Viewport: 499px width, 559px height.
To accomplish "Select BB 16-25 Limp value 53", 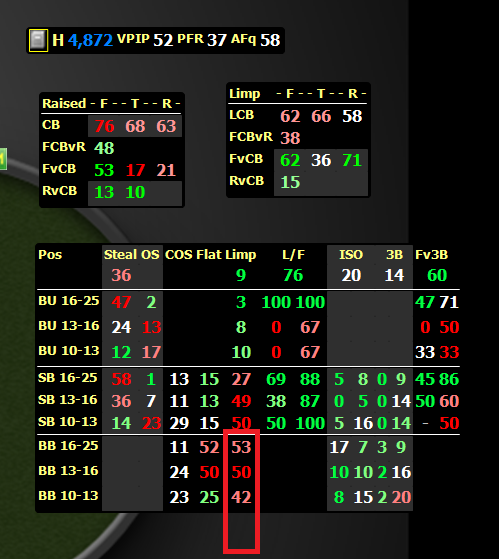I will (x=241, y=447).
